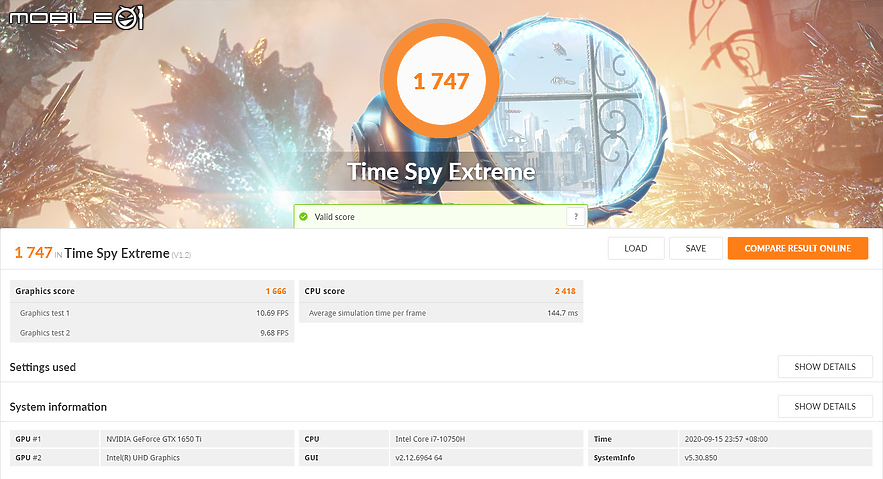Viewport: 883px width, 479px height.
Task: Click the orange 1 747 score circle
Action: click(x=441, y=82)
